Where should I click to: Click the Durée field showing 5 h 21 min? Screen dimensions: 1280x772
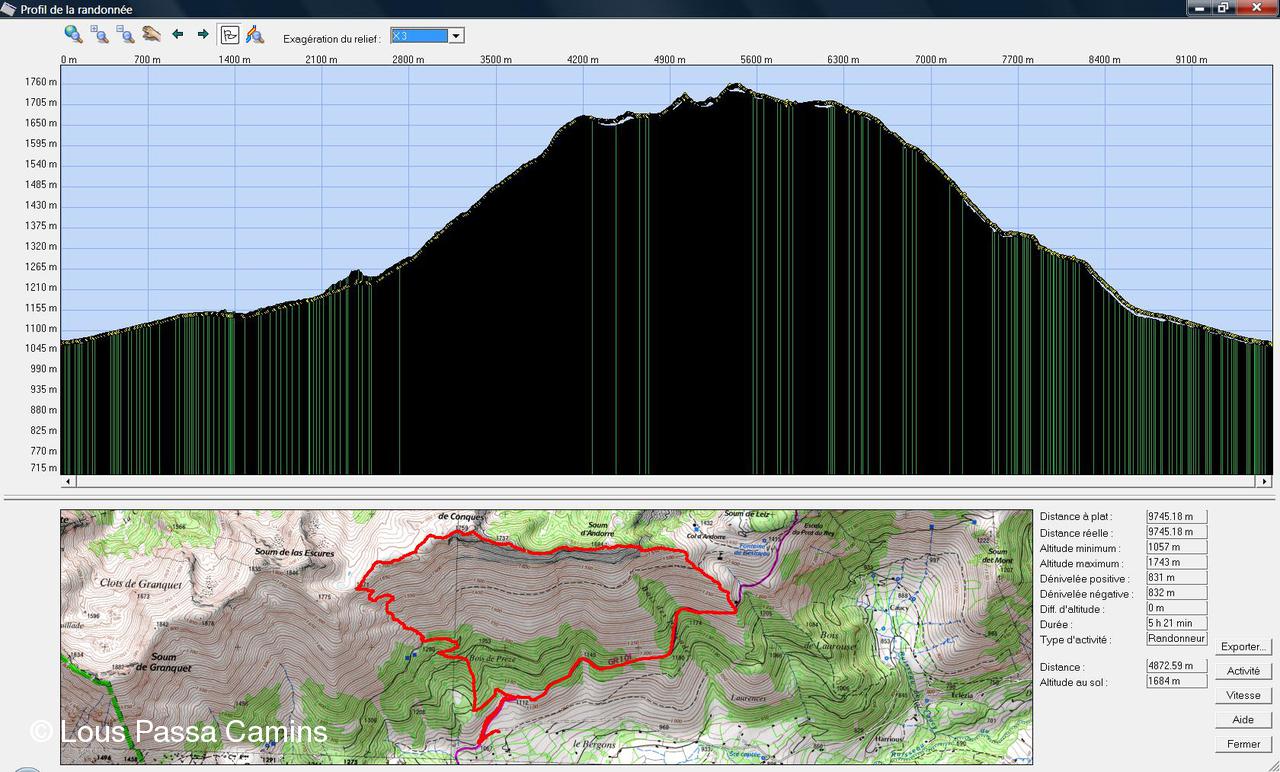[1176, 624]
